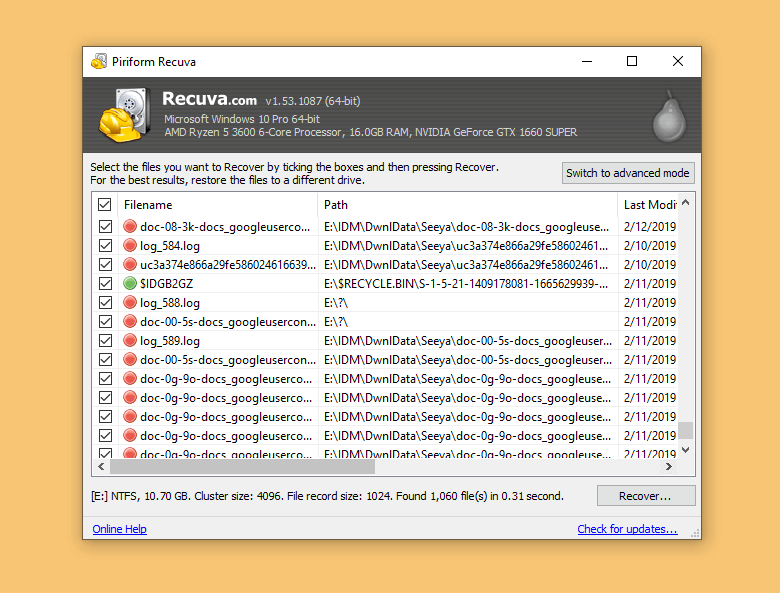Click the E:\$RECYCLE.BIN path cell
The width and height of the screenshot is (780, 593).
click(x=466, y=284)
